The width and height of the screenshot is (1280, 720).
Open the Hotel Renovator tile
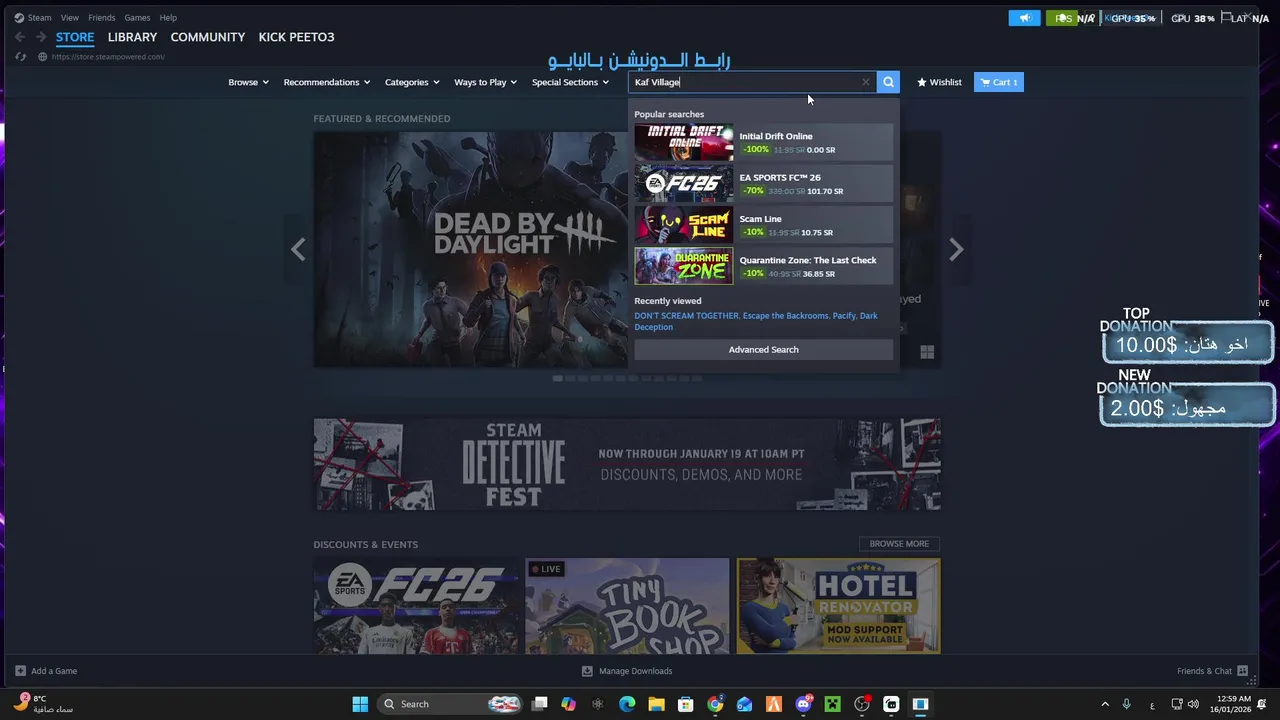coord(838,606)
